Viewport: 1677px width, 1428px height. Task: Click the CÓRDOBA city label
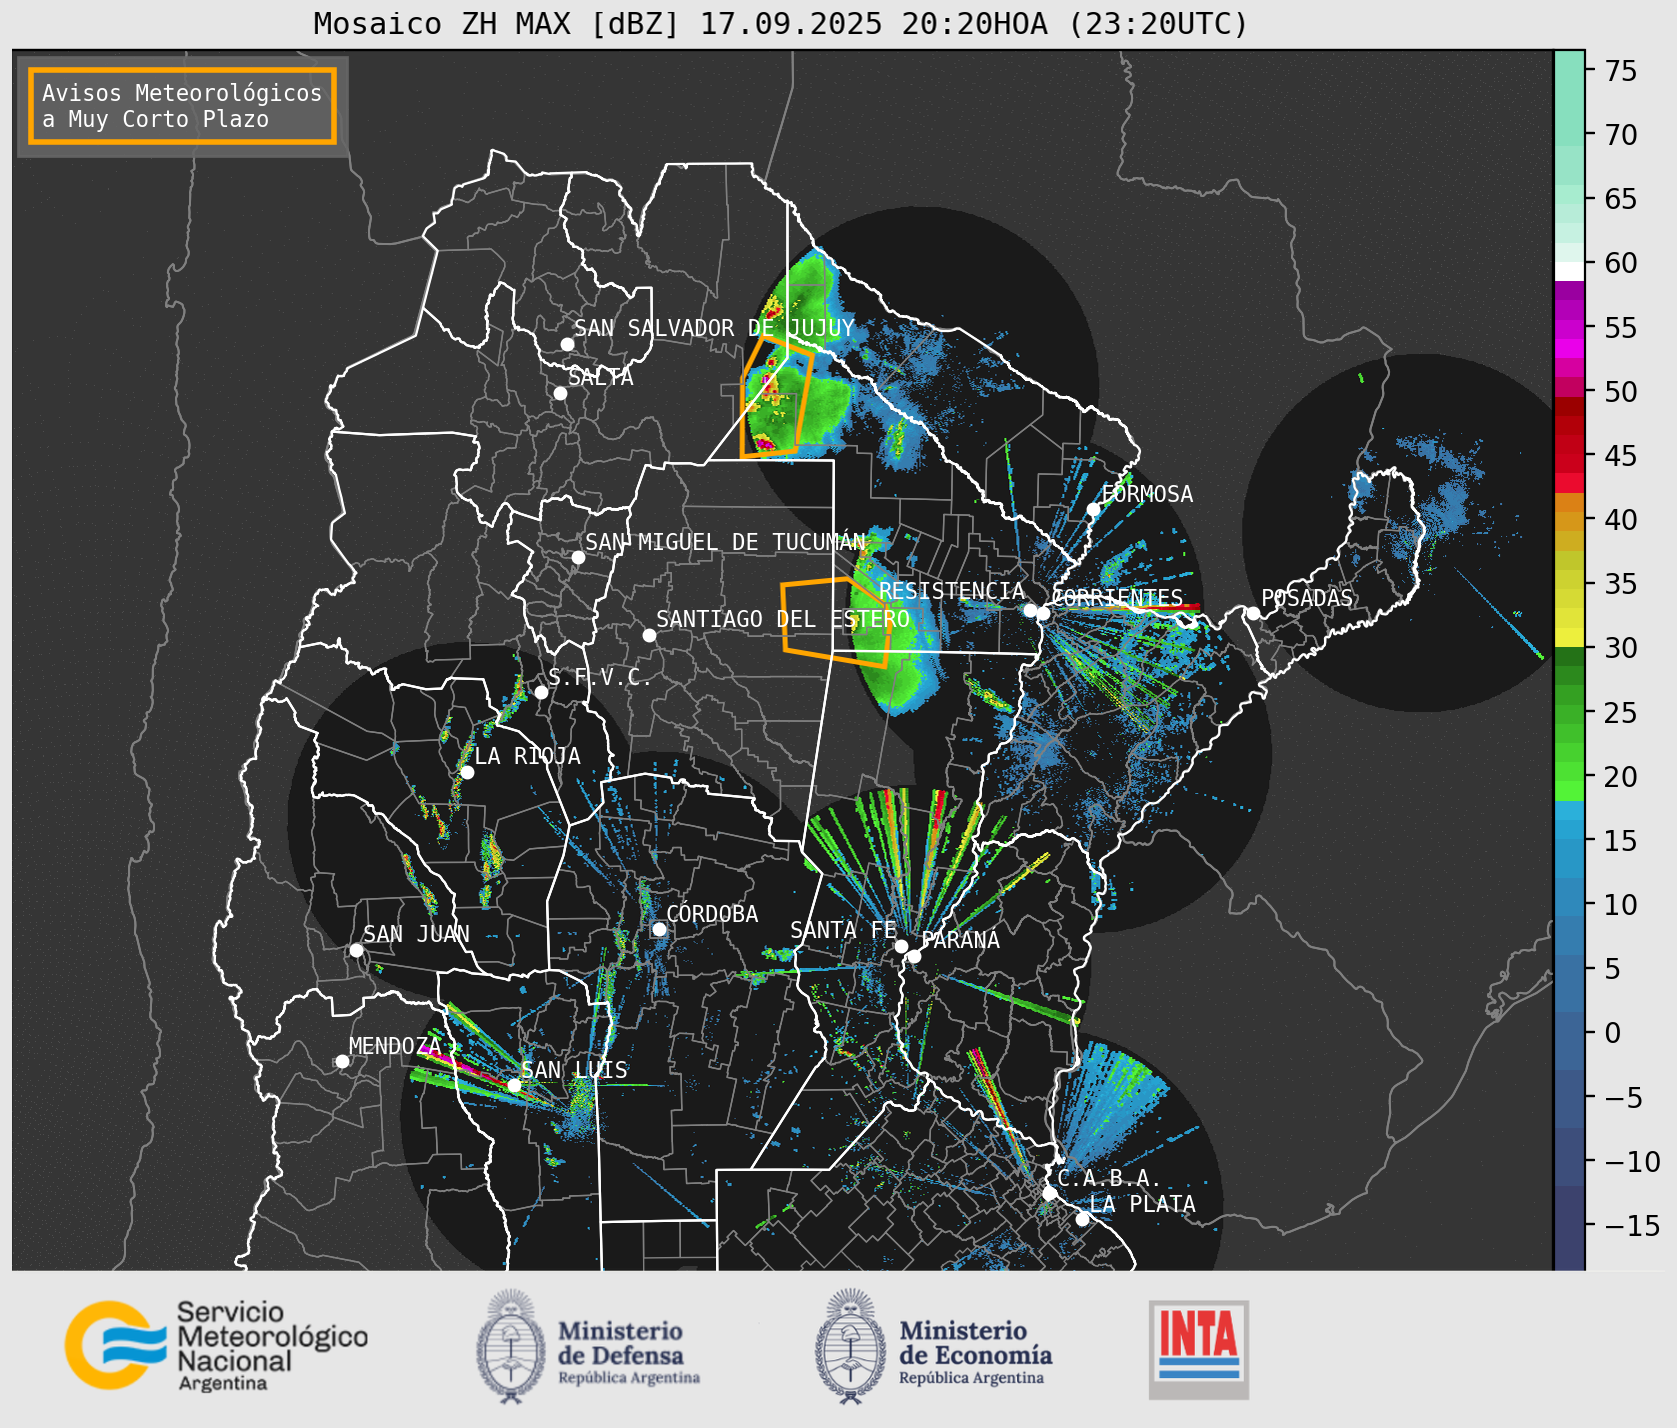pyautogui.click(x=712, y=914)
